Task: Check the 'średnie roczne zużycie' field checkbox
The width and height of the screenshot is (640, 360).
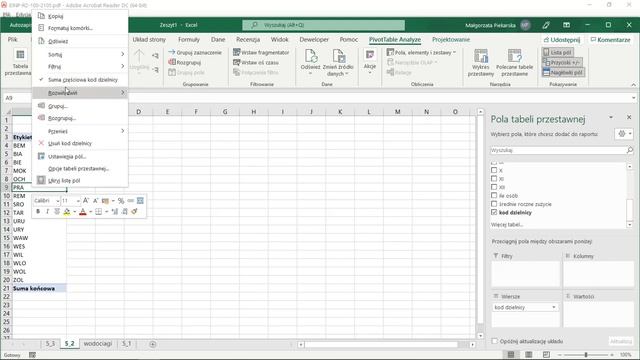Action: coord(494,204)
